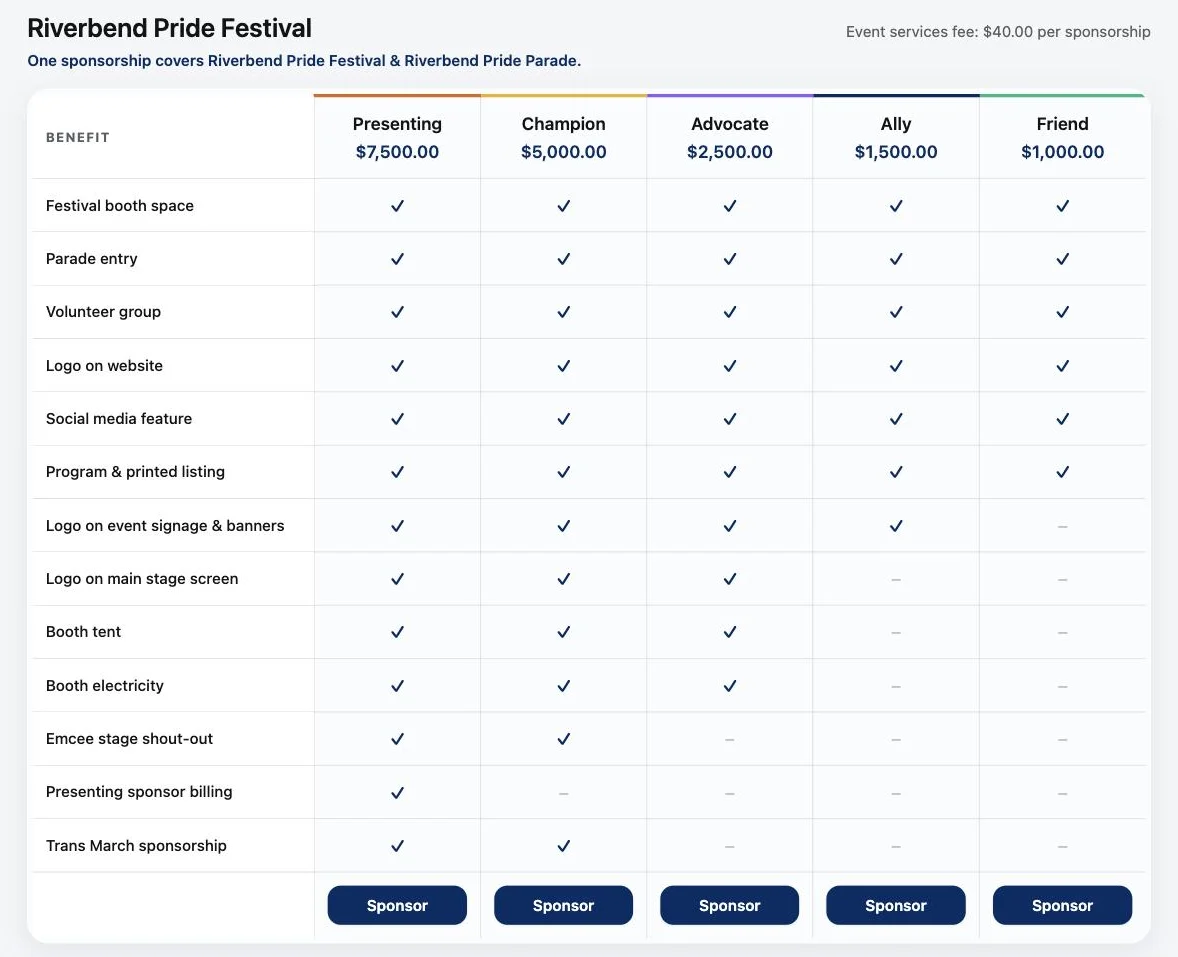The width and height of the screenshot is (1178, 957).
Task: Click Ally checkmark for event signage & banners
Action: point(896,526)
